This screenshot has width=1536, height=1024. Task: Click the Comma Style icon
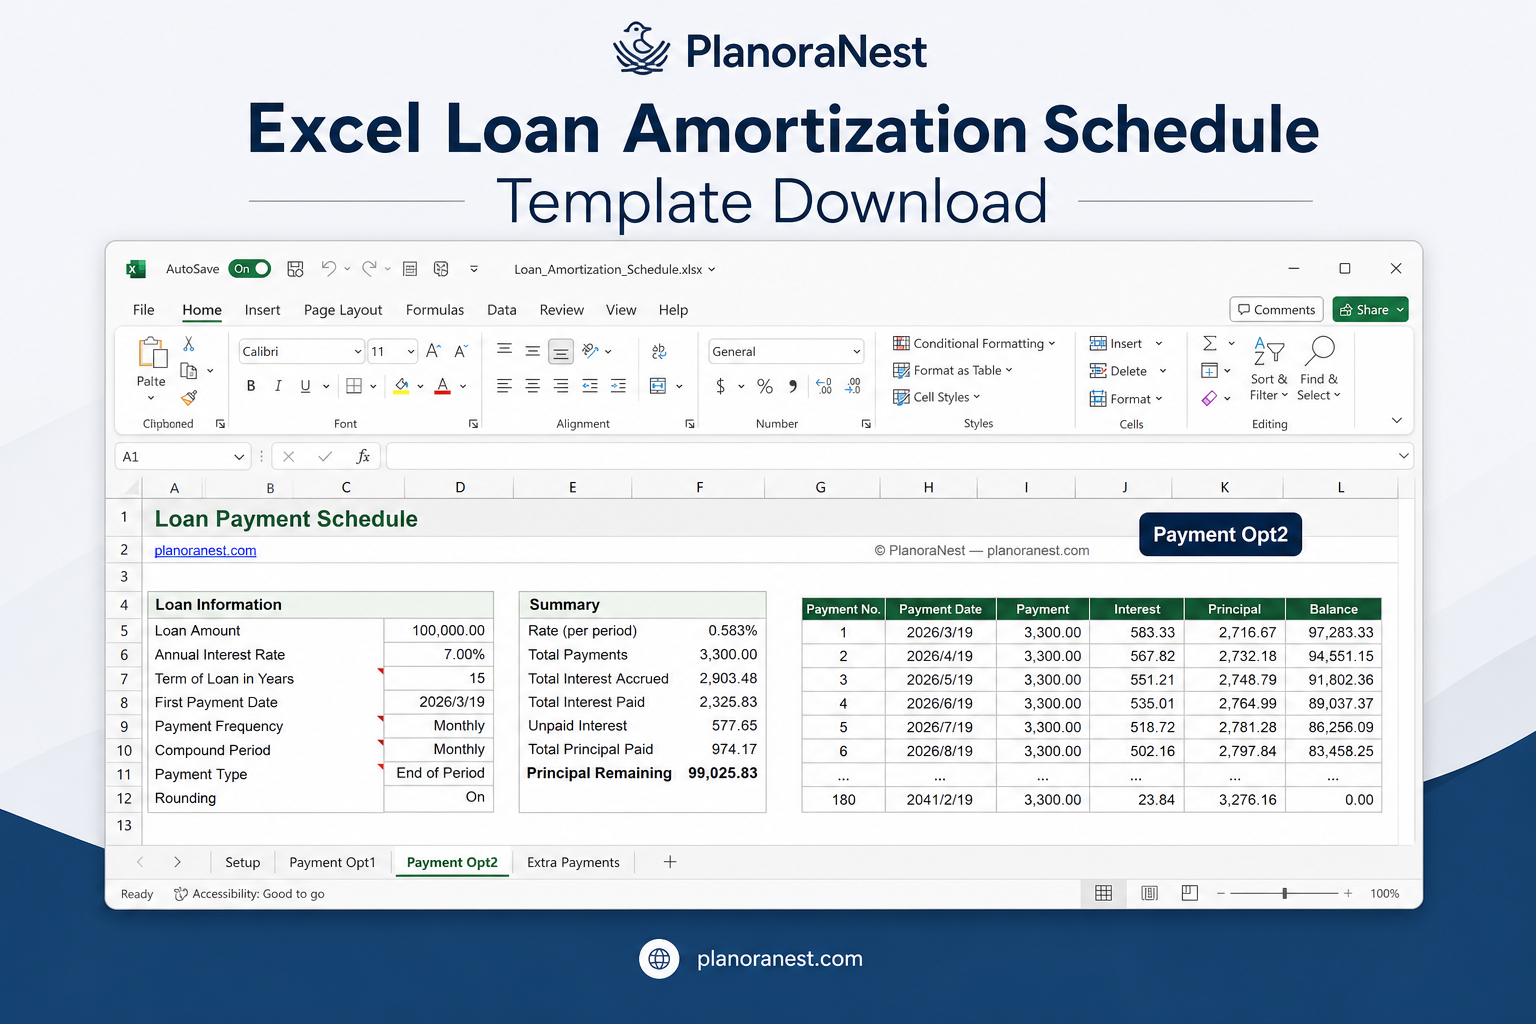pos(793,386)
